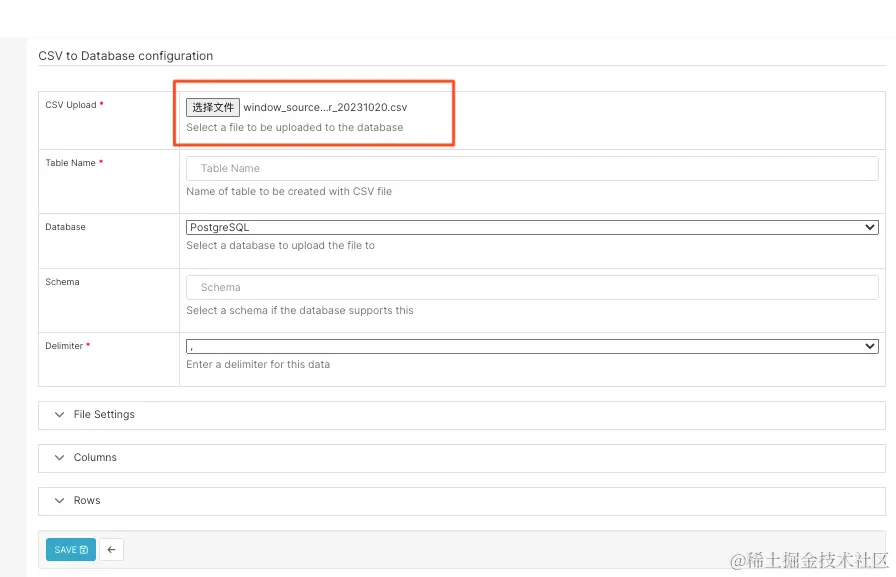The width and height of the screenshot is (896, 577).
Task: Click the text 'Select a database to upload the file to'
Action: [x=281, y=246]
